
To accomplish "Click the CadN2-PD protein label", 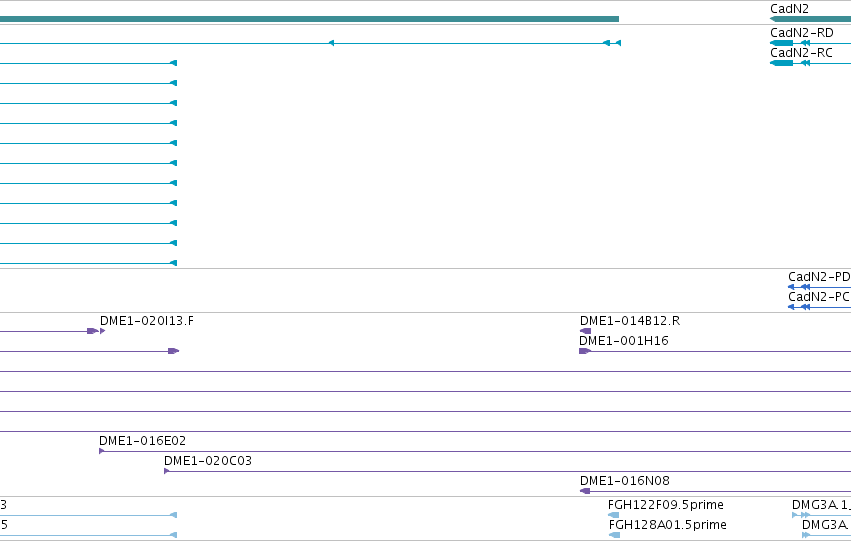I will coord(819,277).
